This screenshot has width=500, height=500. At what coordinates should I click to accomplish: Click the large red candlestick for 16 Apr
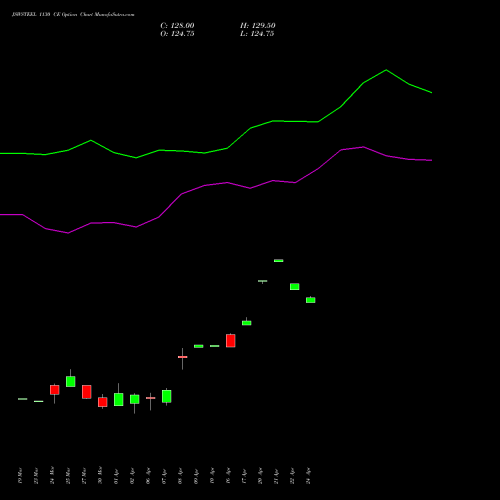click(x=231, y=341)
